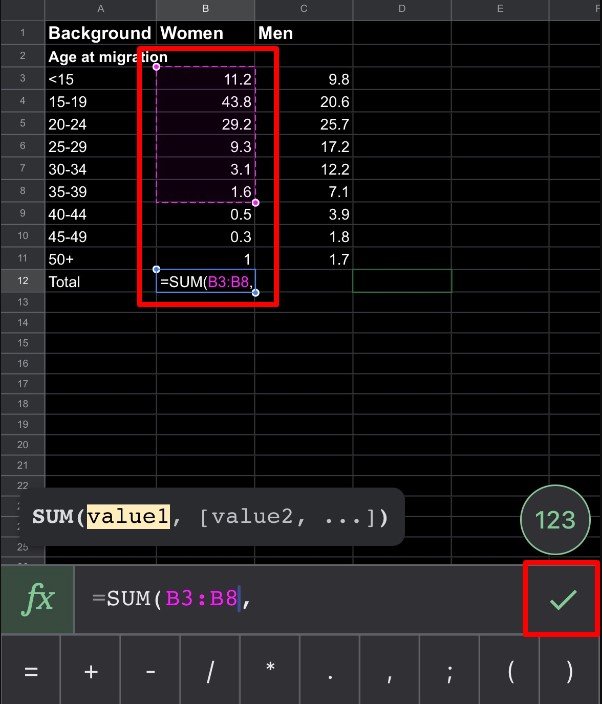602x704 pixels.
Task: Select column A header
Action: pos(101,9)
